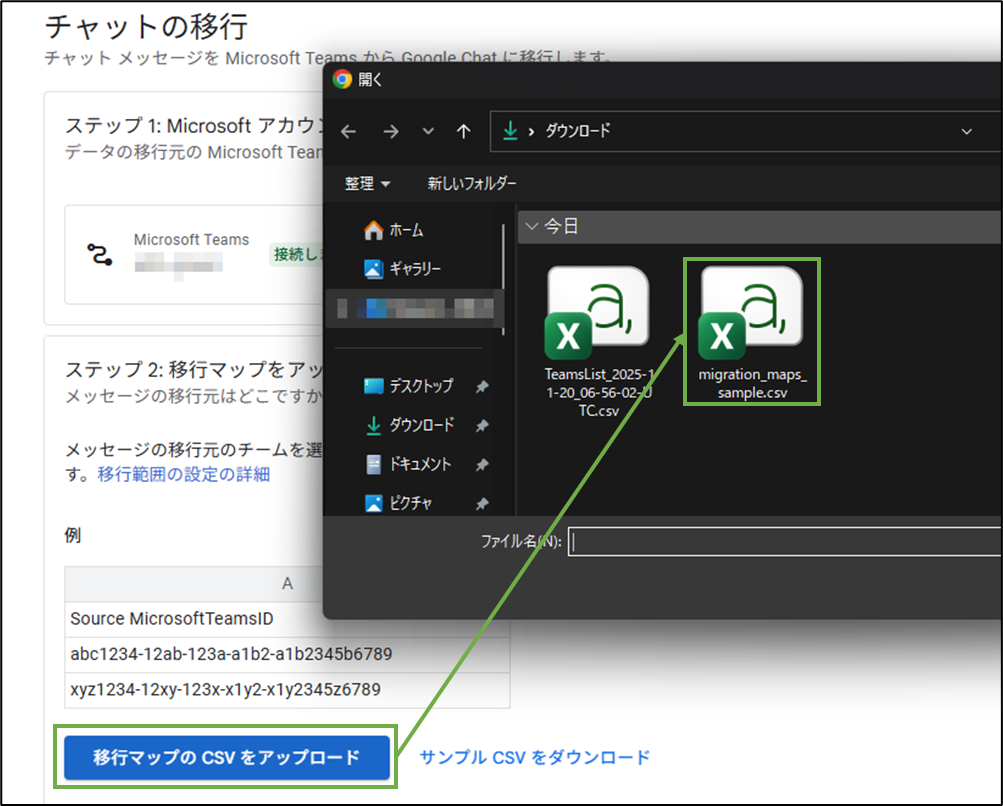Collapse the 今日 group header
The width and height of the screenshot is (1003, 806).
click(531, 226)
